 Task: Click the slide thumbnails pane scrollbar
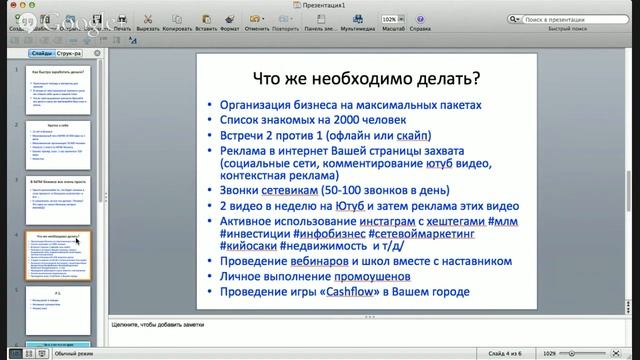[100, 131]
